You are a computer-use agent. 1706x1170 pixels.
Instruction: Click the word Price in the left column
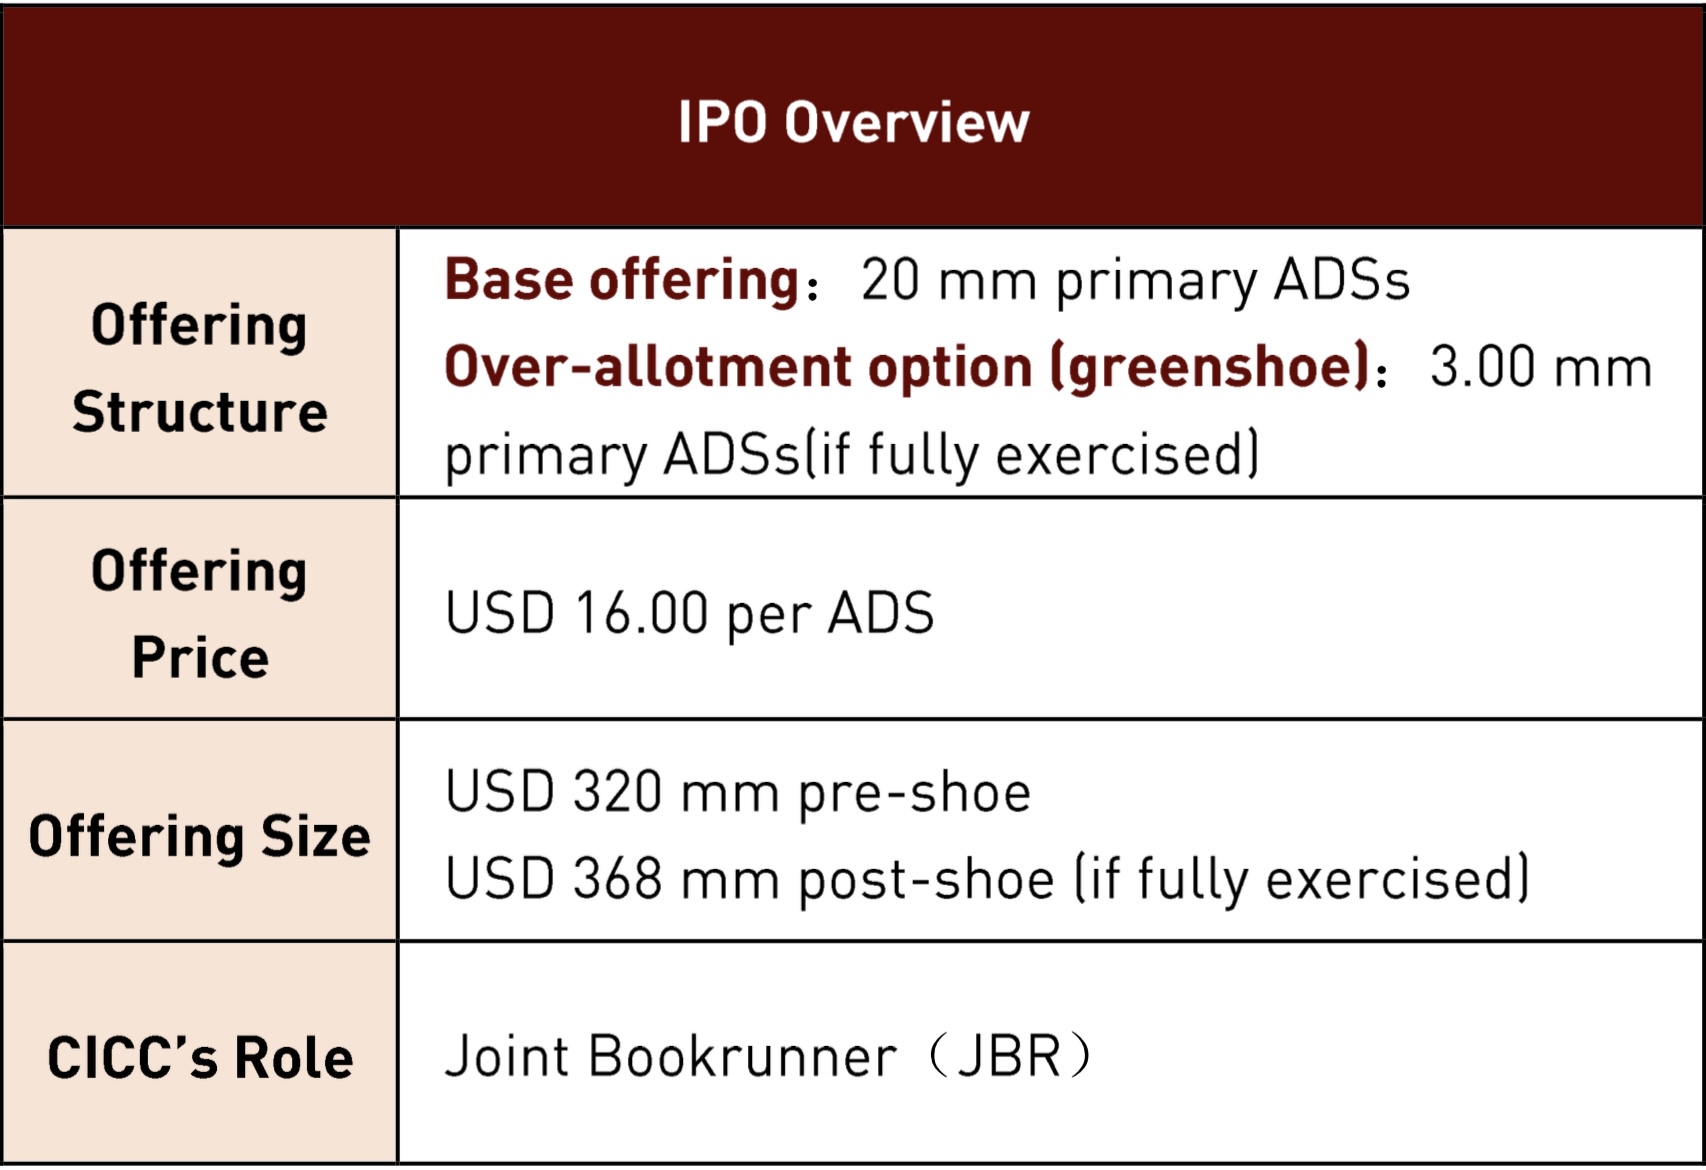point(200,658)
